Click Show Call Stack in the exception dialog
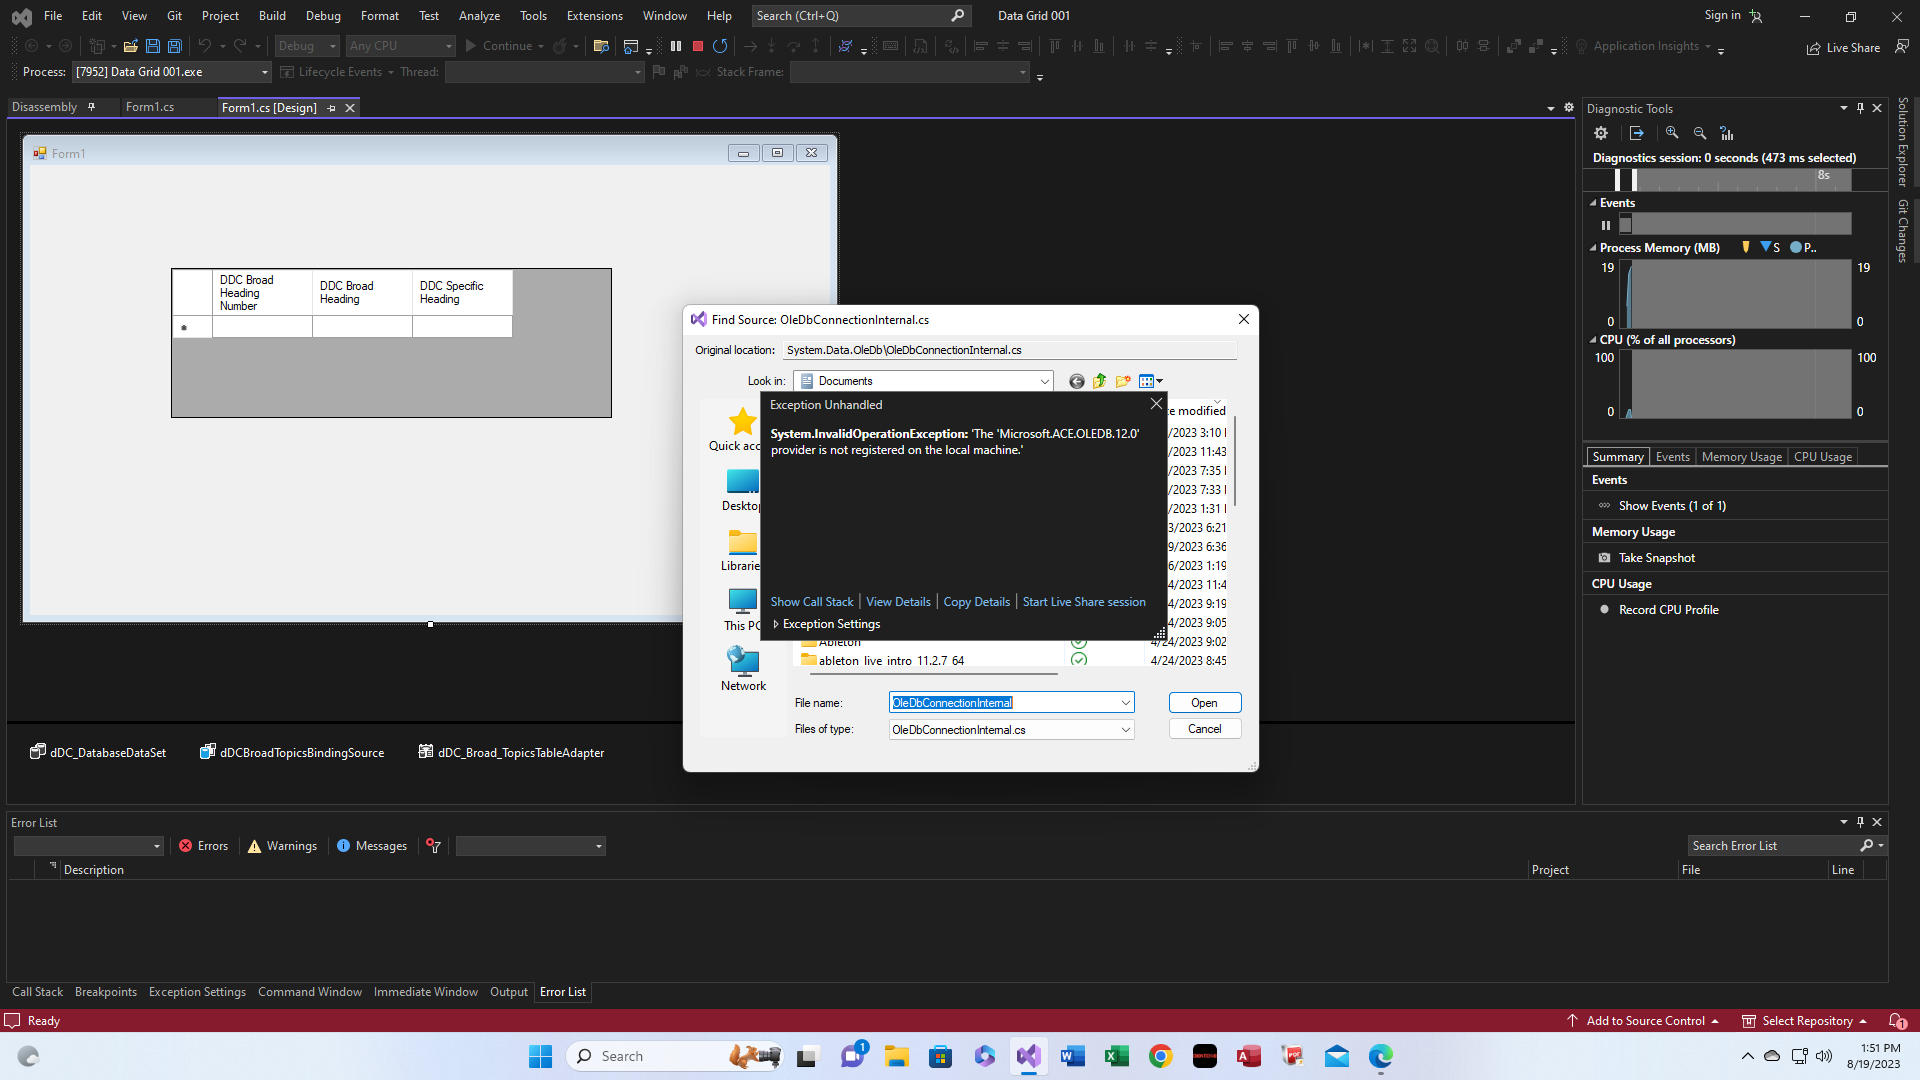 click(811, 601)
